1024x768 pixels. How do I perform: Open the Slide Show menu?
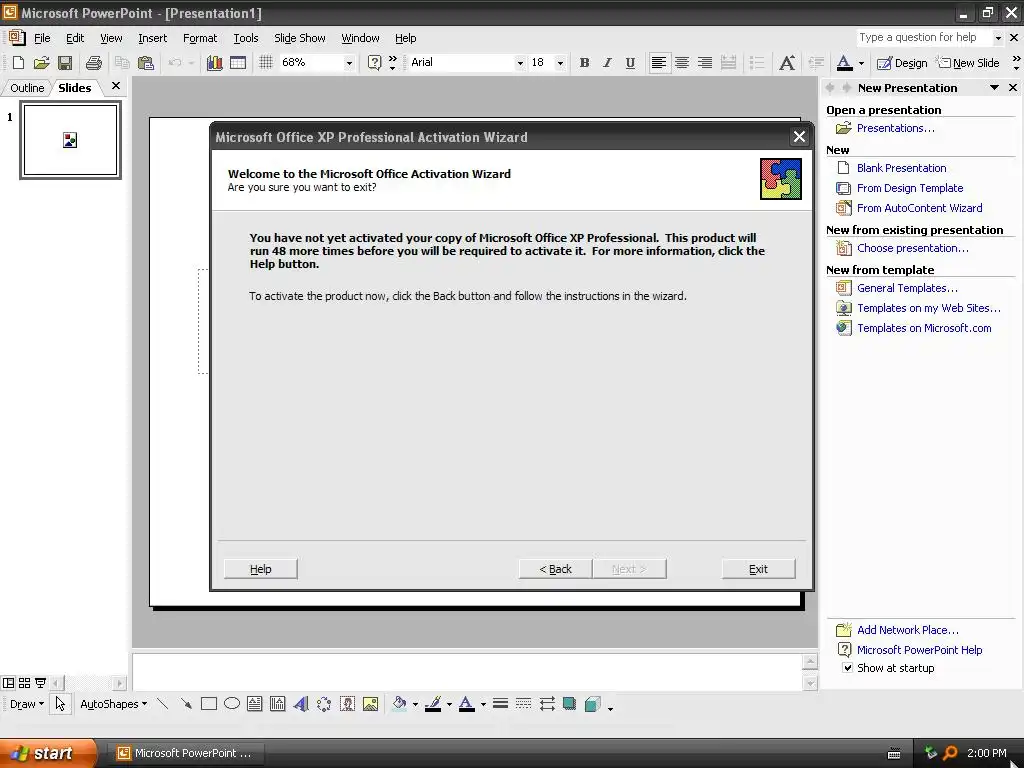[300, 38]
